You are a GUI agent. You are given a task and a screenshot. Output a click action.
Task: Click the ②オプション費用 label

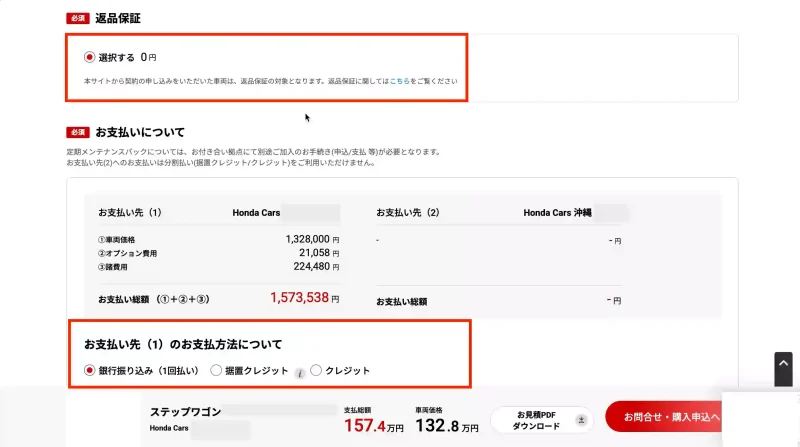coord(128,254)
